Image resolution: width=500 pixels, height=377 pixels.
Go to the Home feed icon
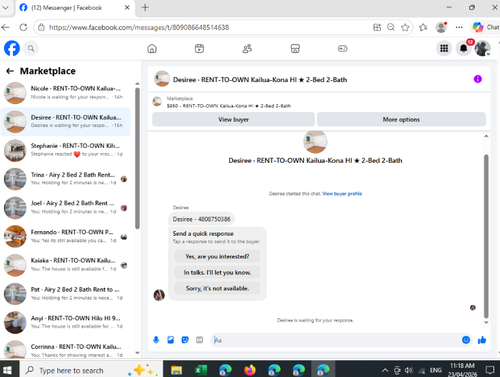click(x=152, y=49)
